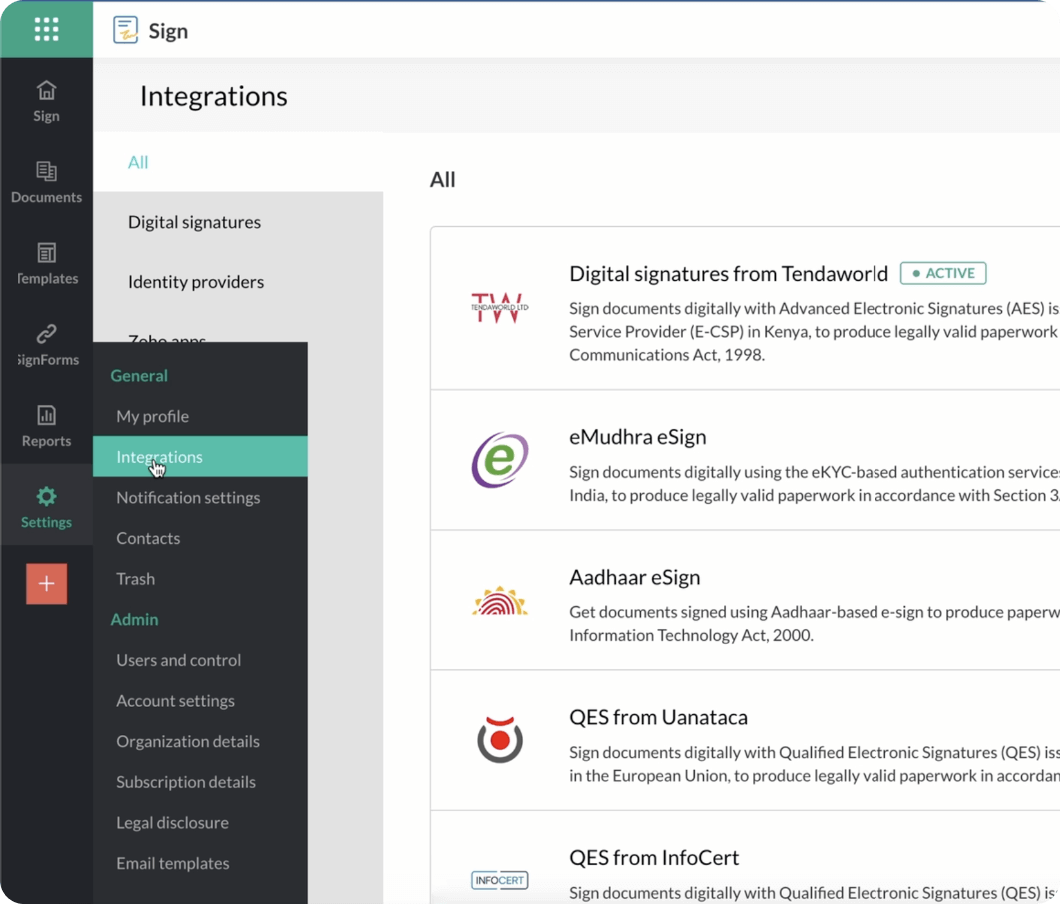1060x904 pixels.
Task: Choose Notification settings menu item
Action: pyautogui.click(x=188, y=497)
